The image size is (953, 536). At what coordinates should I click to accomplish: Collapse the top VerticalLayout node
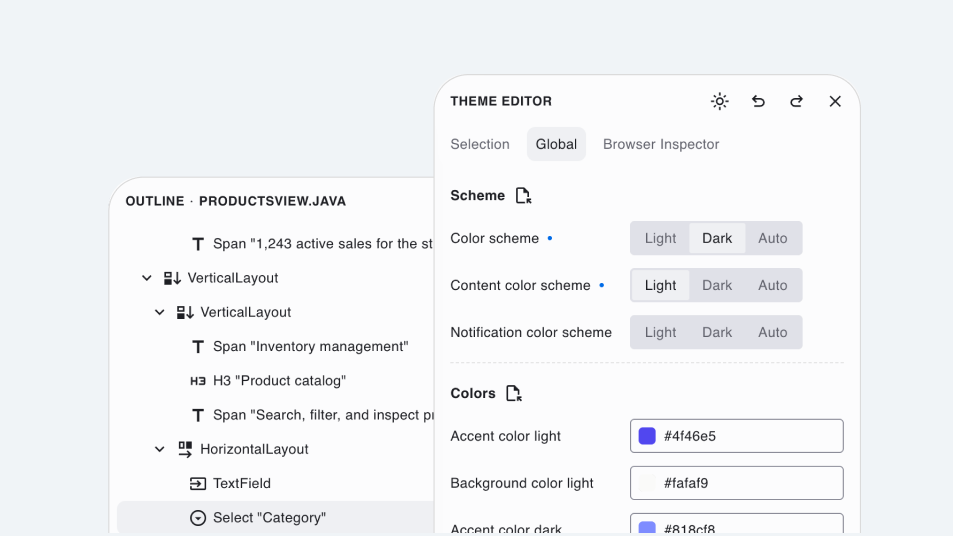point(147,279)
